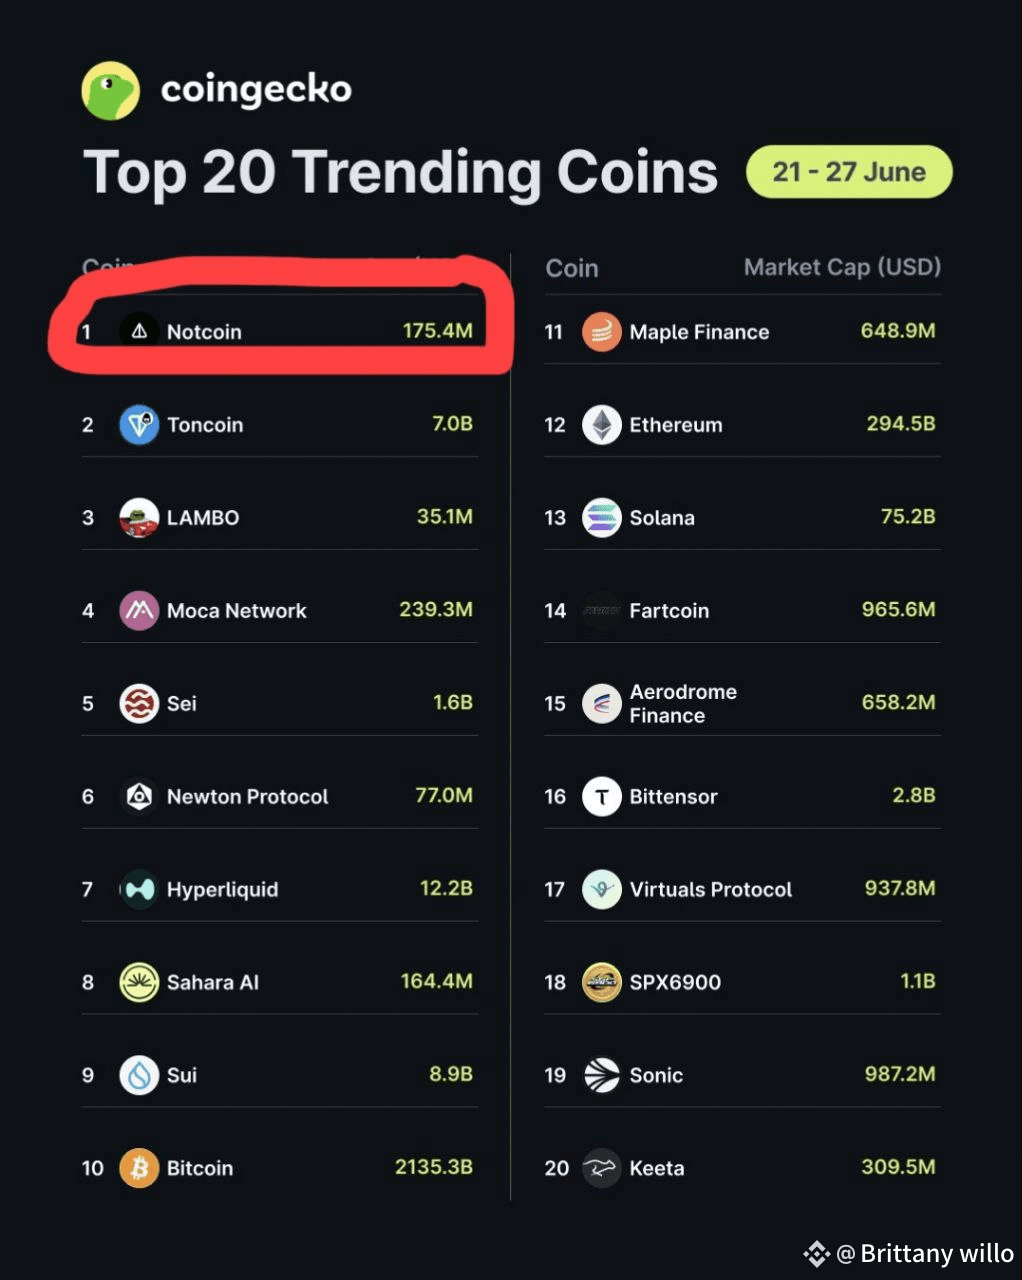Click the LAMBO coin icon
Image resolution: width=1022 pixels, height=1280 pixels.
click(x=139, y=518)
